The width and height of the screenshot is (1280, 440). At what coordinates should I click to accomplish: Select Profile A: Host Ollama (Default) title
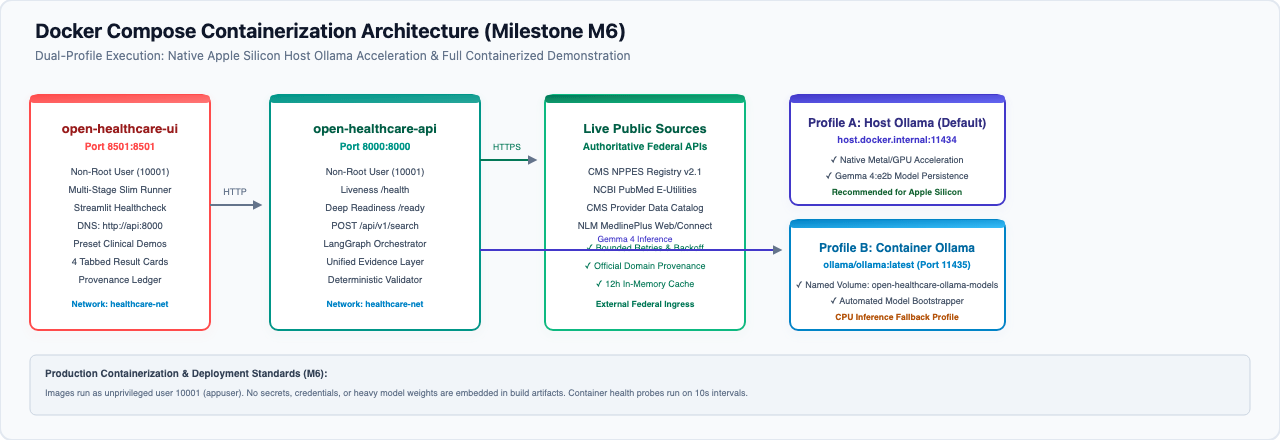point(897,123)
